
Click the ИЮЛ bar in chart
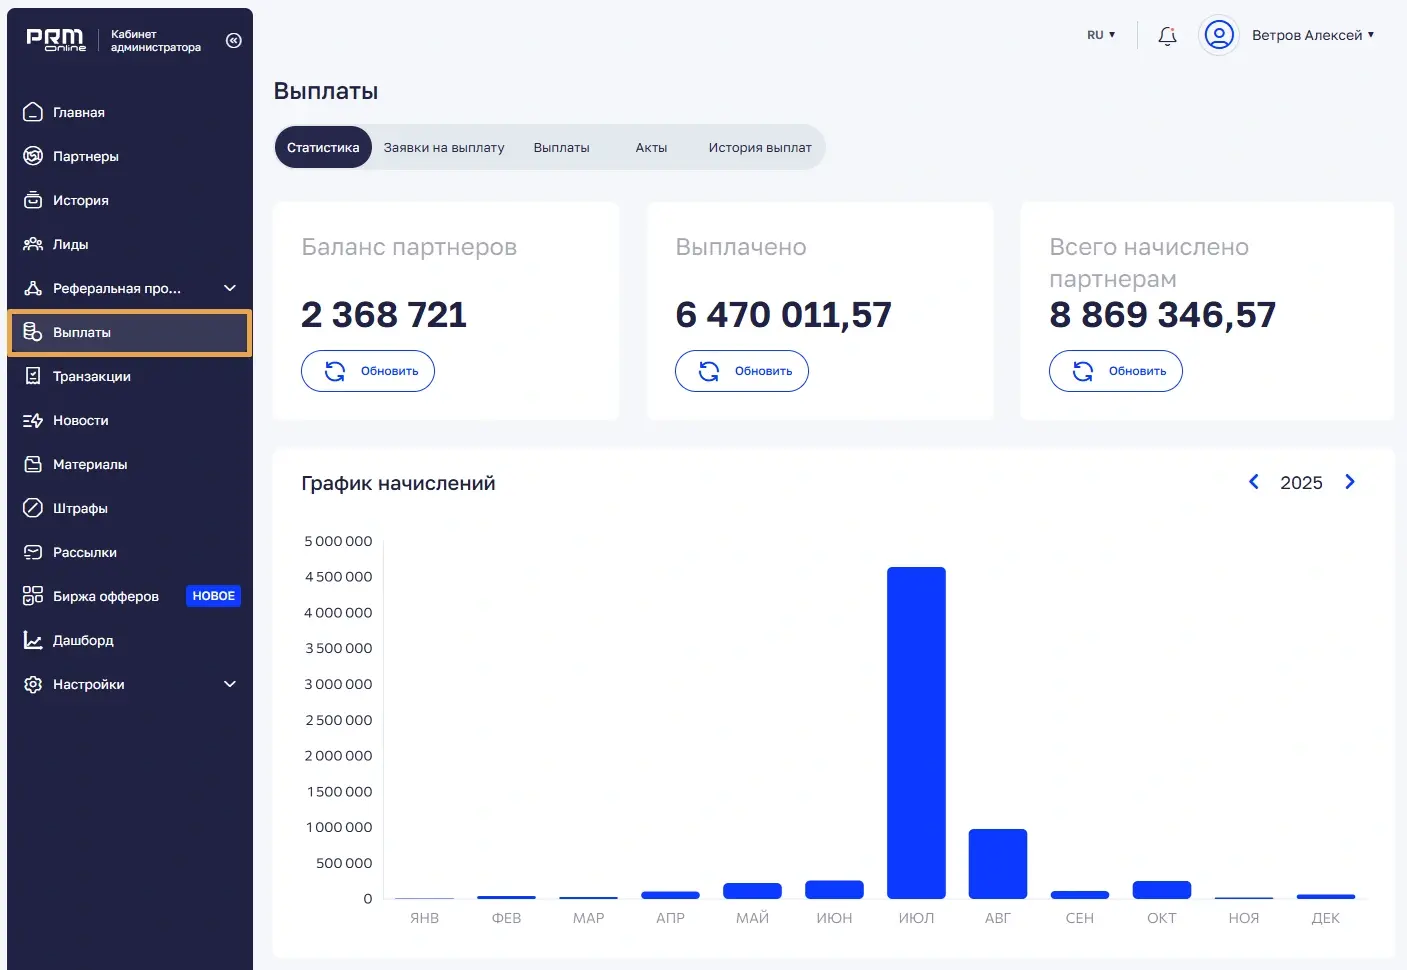916,733
